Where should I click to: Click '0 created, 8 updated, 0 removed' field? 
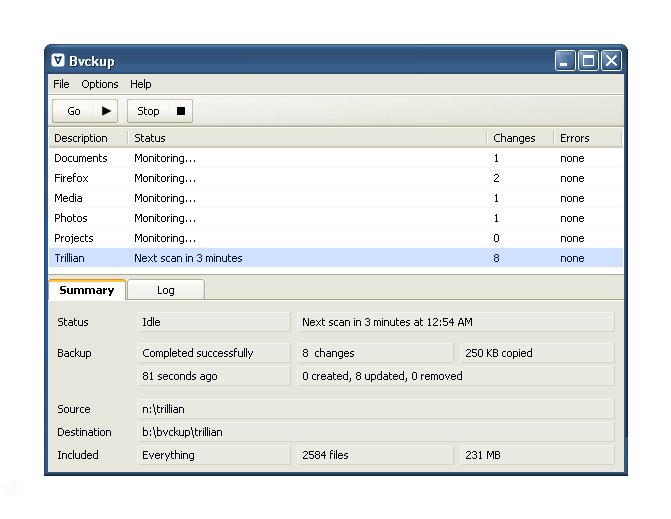click(x=456, y=376)
